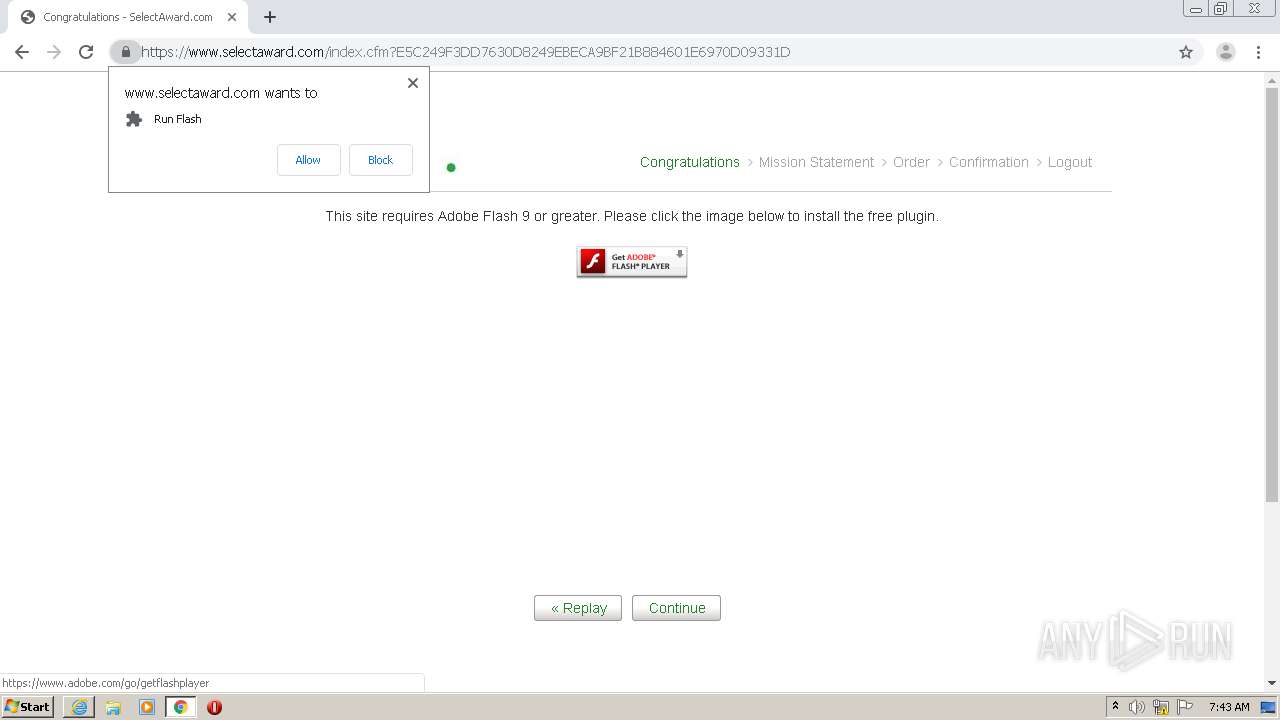This screenshot has height=720, width=1280.
Task: Select the Congratulations - SelectAward.com tab
Action: pyautogui.click(x=128, y=17)
